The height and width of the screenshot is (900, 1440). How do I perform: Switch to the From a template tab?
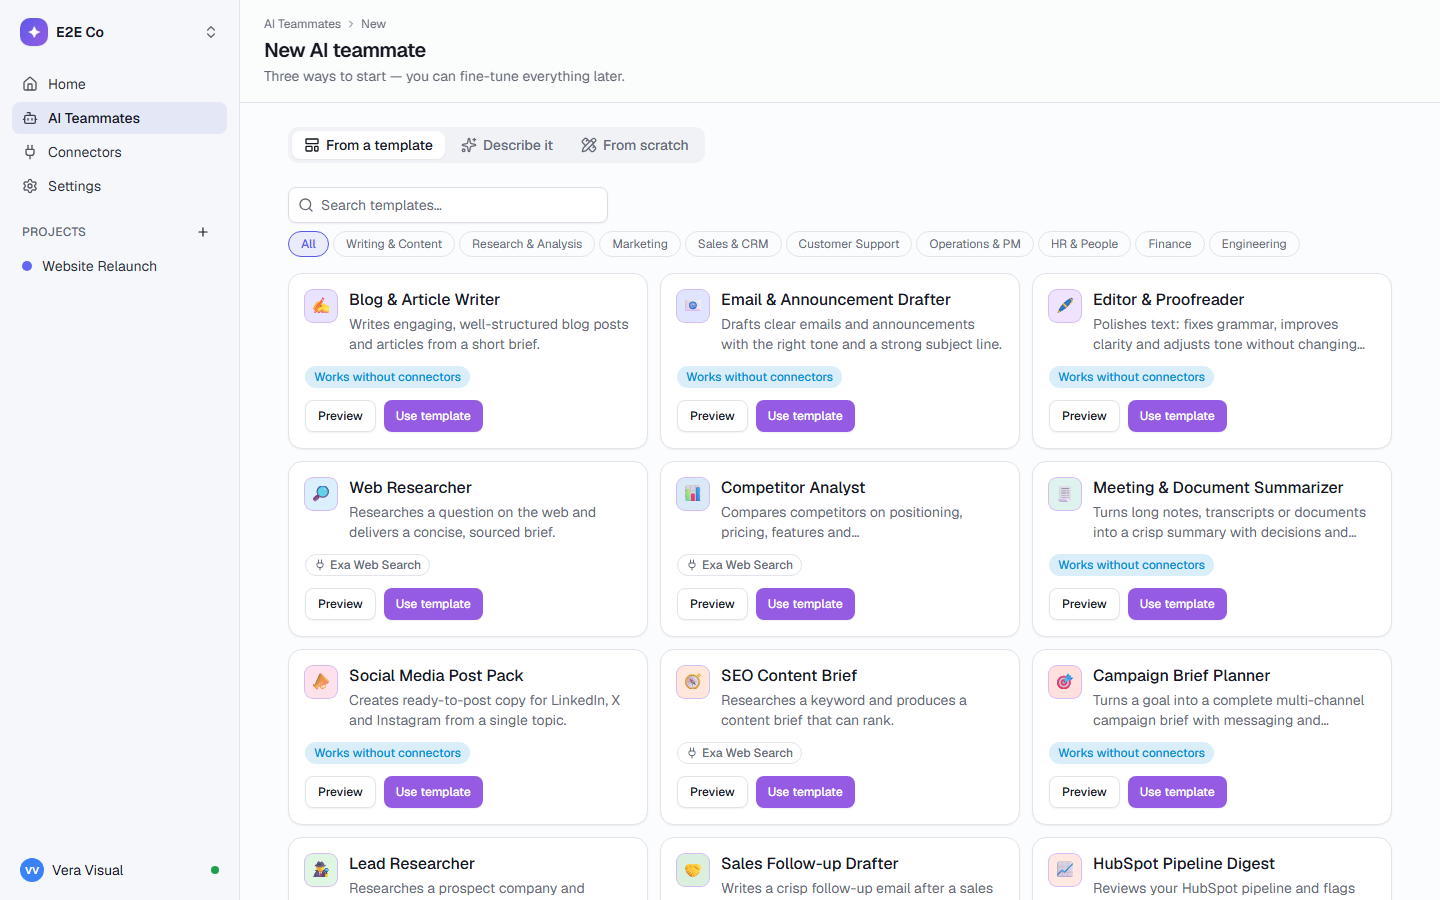tap(368, 145)
